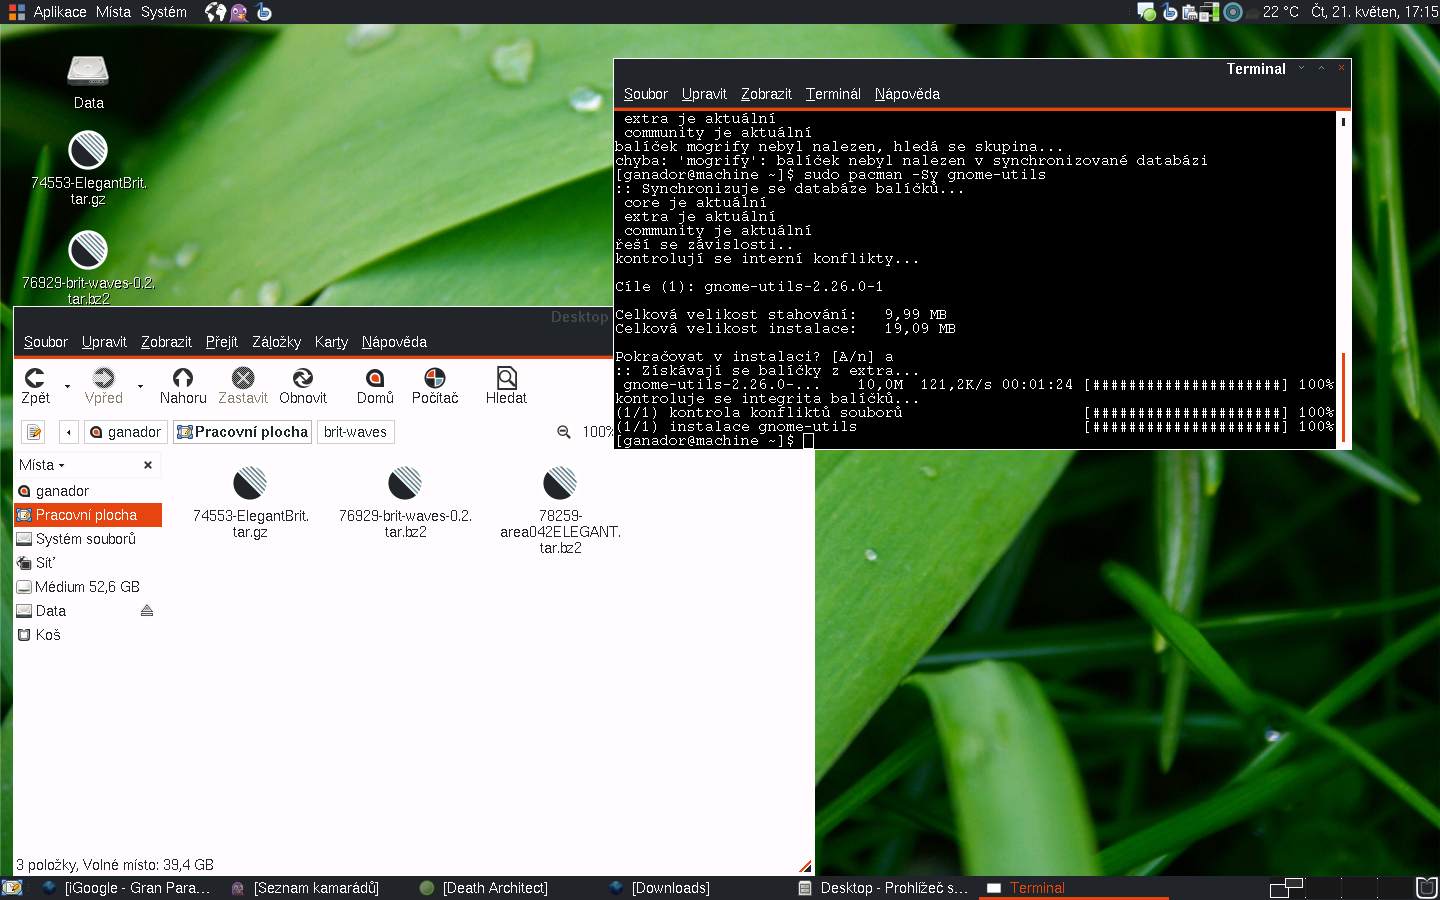The height and width of the screenshot is (900, 1440).
Task: Open file search with Hledat
Action: [x=506, y=385]
